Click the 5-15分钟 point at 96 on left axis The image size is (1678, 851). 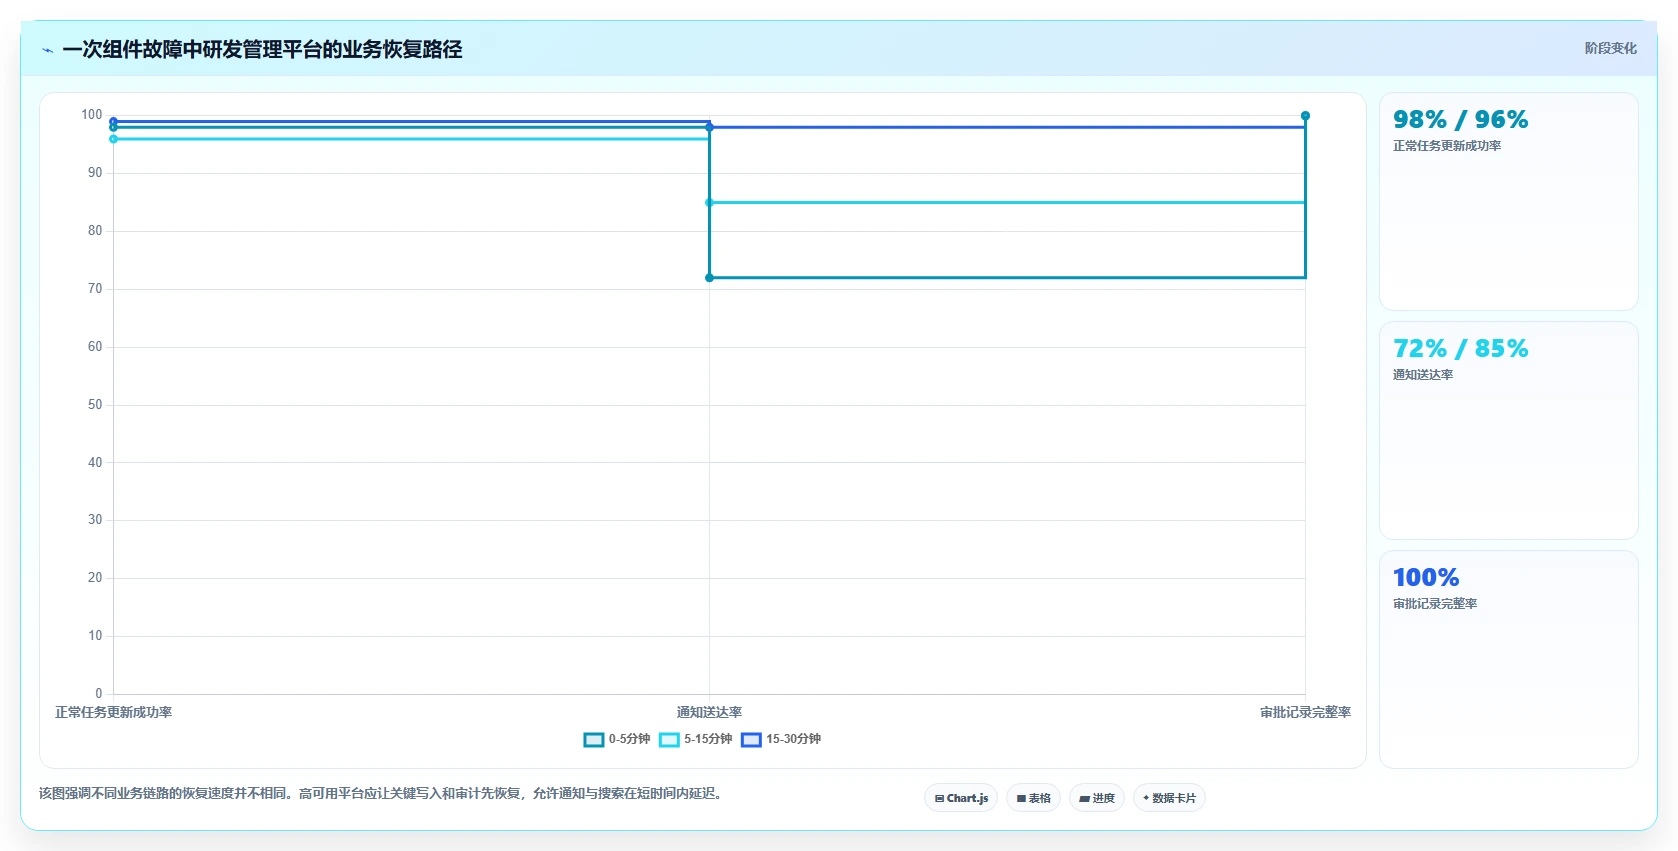pos(113,139)
